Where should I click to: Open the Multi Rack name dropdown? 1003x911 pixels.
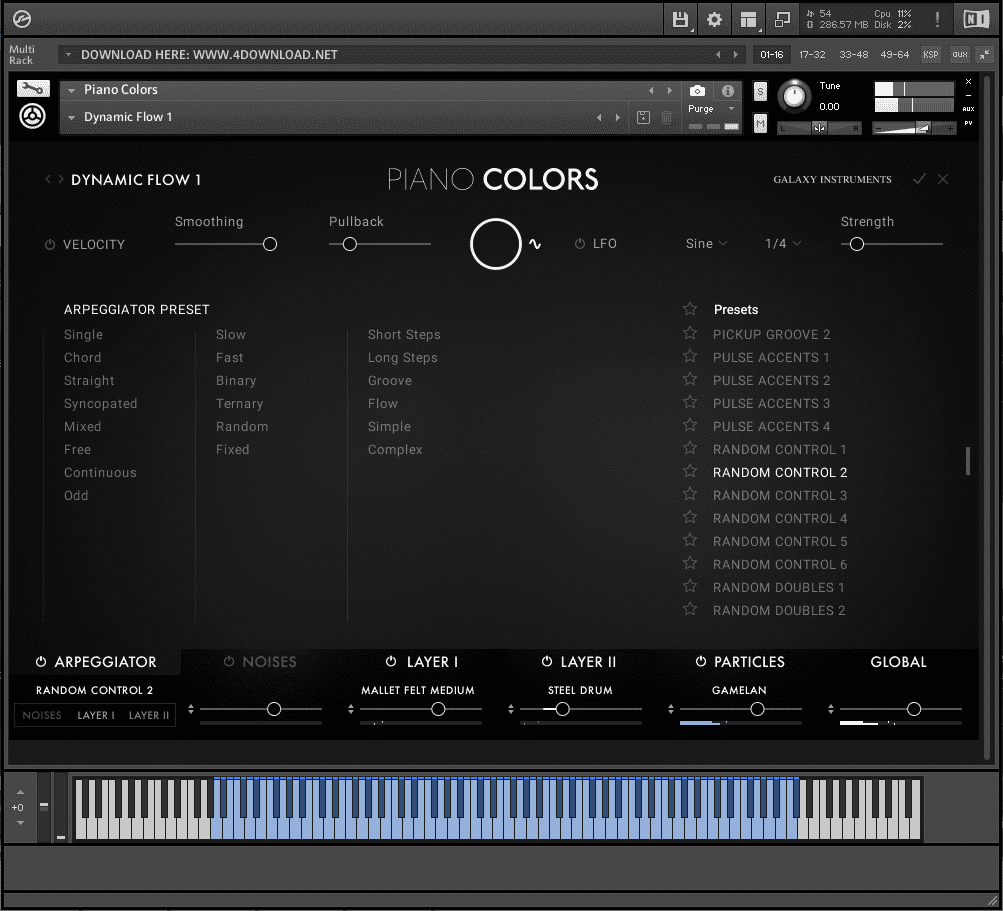click(68, 54)
